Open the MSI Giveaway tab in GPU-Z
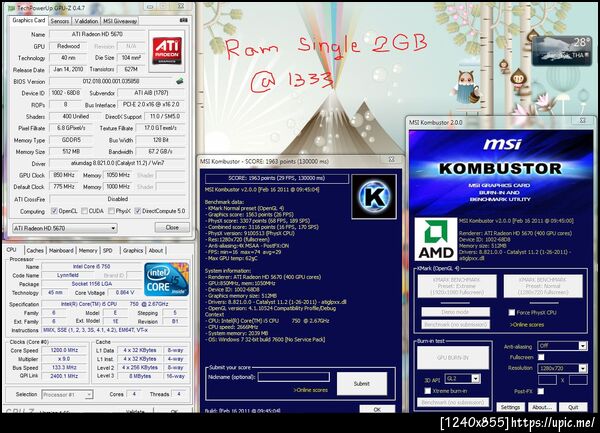The width and height of the screenshot is (600, 433). pyautogui.click(x=120, y=21)
